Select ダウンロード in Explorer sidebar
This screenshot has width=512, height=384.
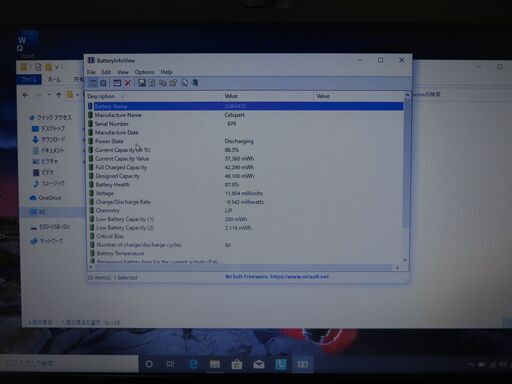(x=49, y=140)
